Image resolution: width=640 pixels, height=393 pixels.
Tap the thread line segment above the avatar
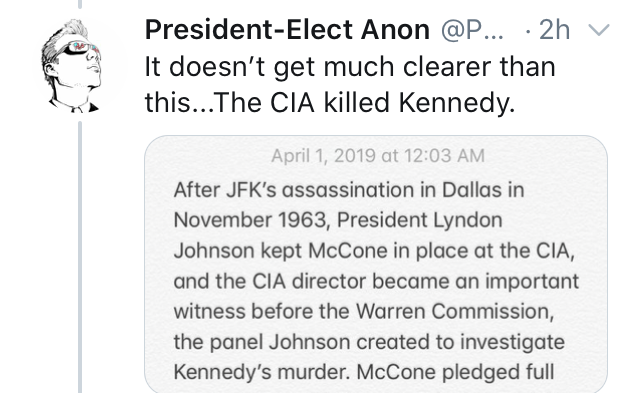(x=80, y=4)
